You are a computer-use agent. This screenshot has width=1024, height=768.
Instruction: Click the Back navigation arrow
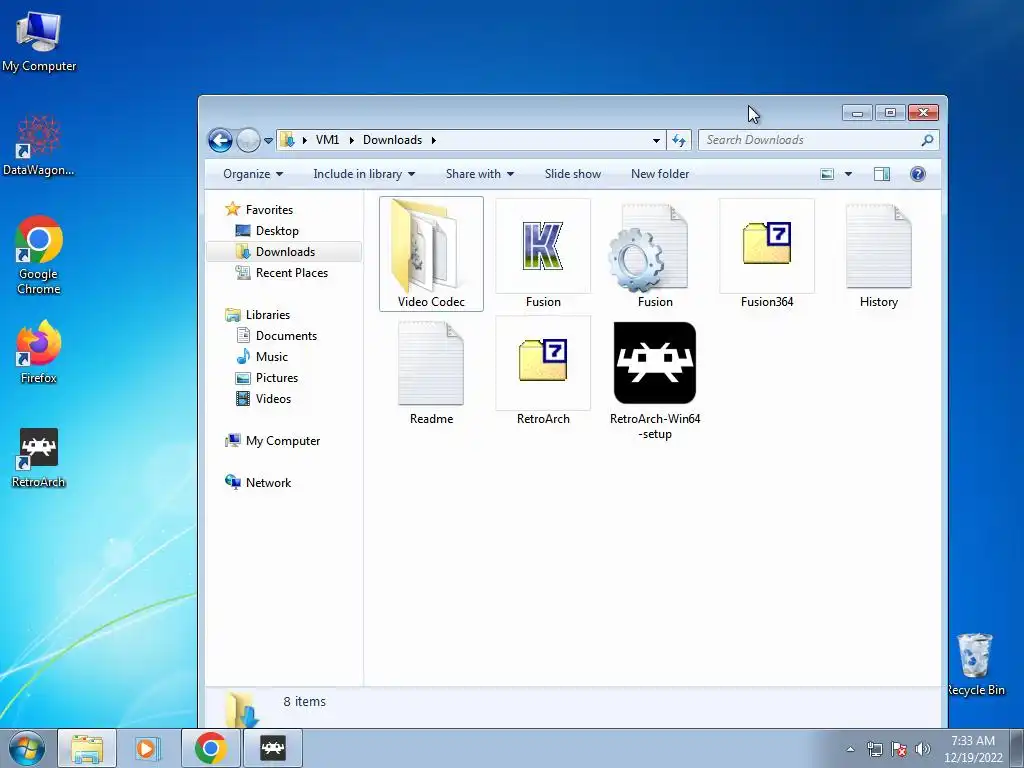click(x=220, y=140)
